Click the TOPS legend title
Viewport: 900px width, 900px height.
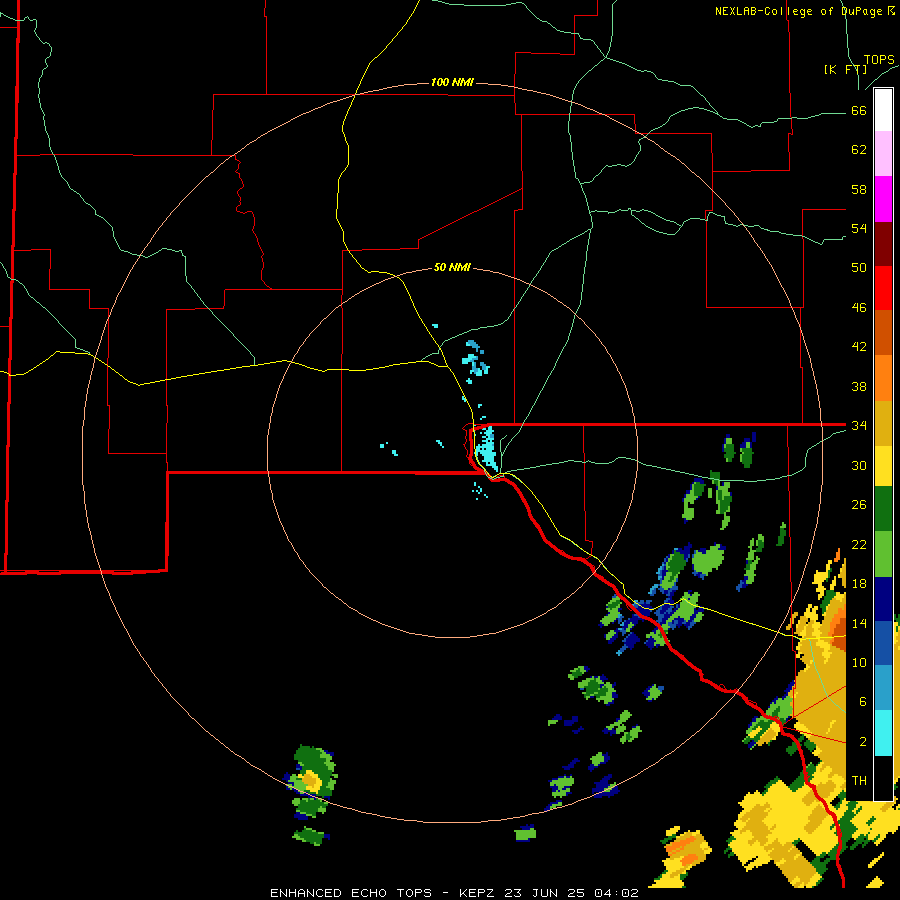(879, 59)
